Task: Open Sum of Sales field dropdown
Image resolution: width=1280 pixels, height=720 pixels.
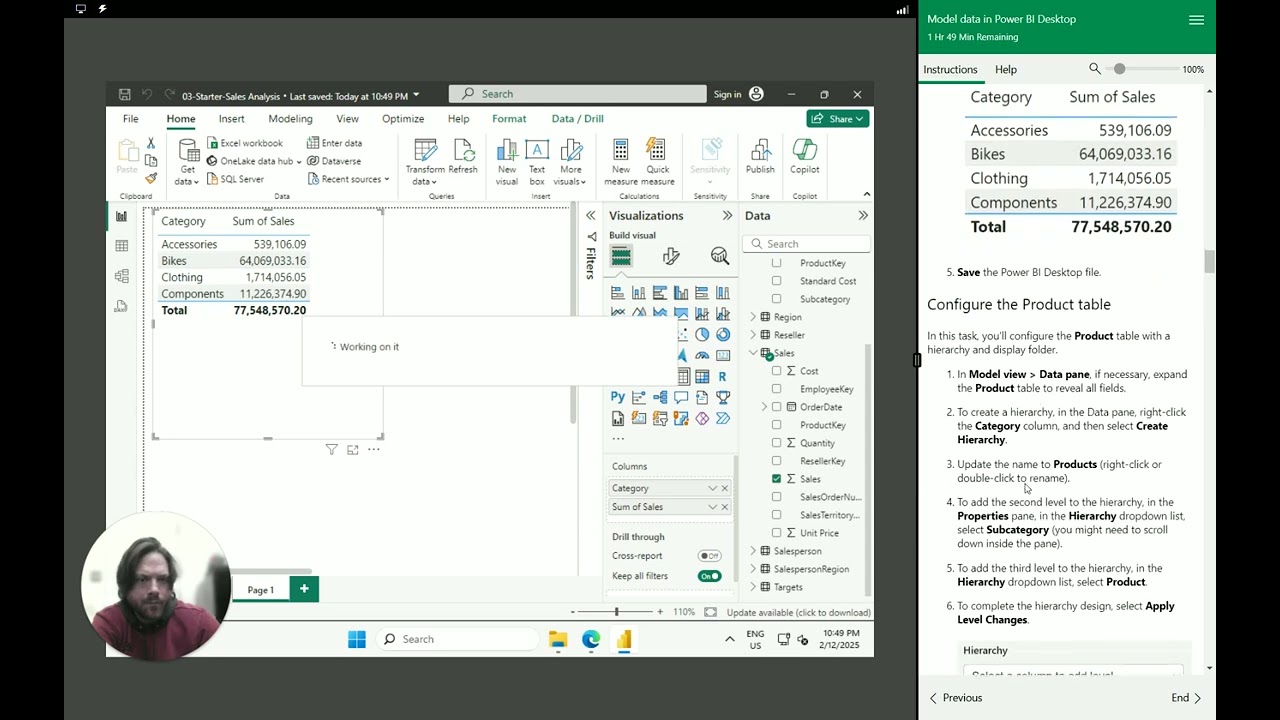Action: 712,507
